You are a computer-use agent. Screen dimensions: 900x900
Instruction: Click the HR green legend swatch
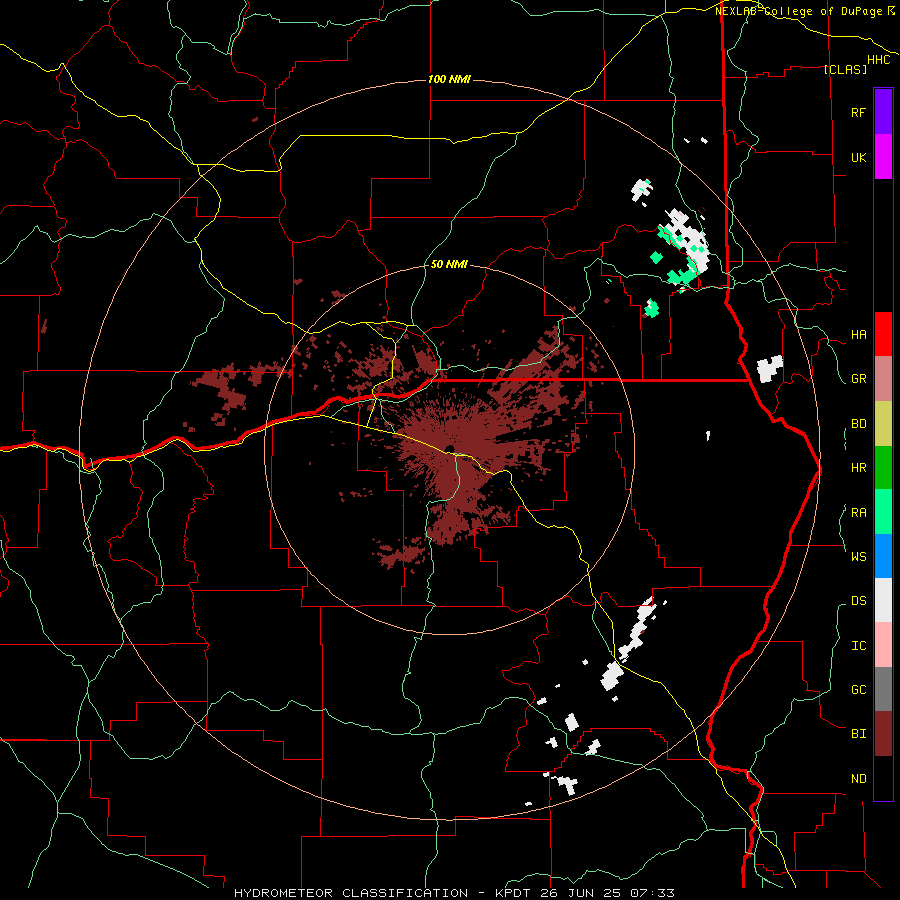pos(883,467)
